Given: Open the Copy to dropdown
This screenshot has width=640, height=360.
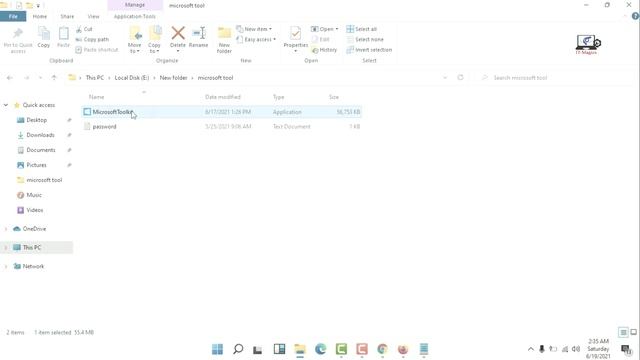Looking at the screenshot, I should click(154, 40).
